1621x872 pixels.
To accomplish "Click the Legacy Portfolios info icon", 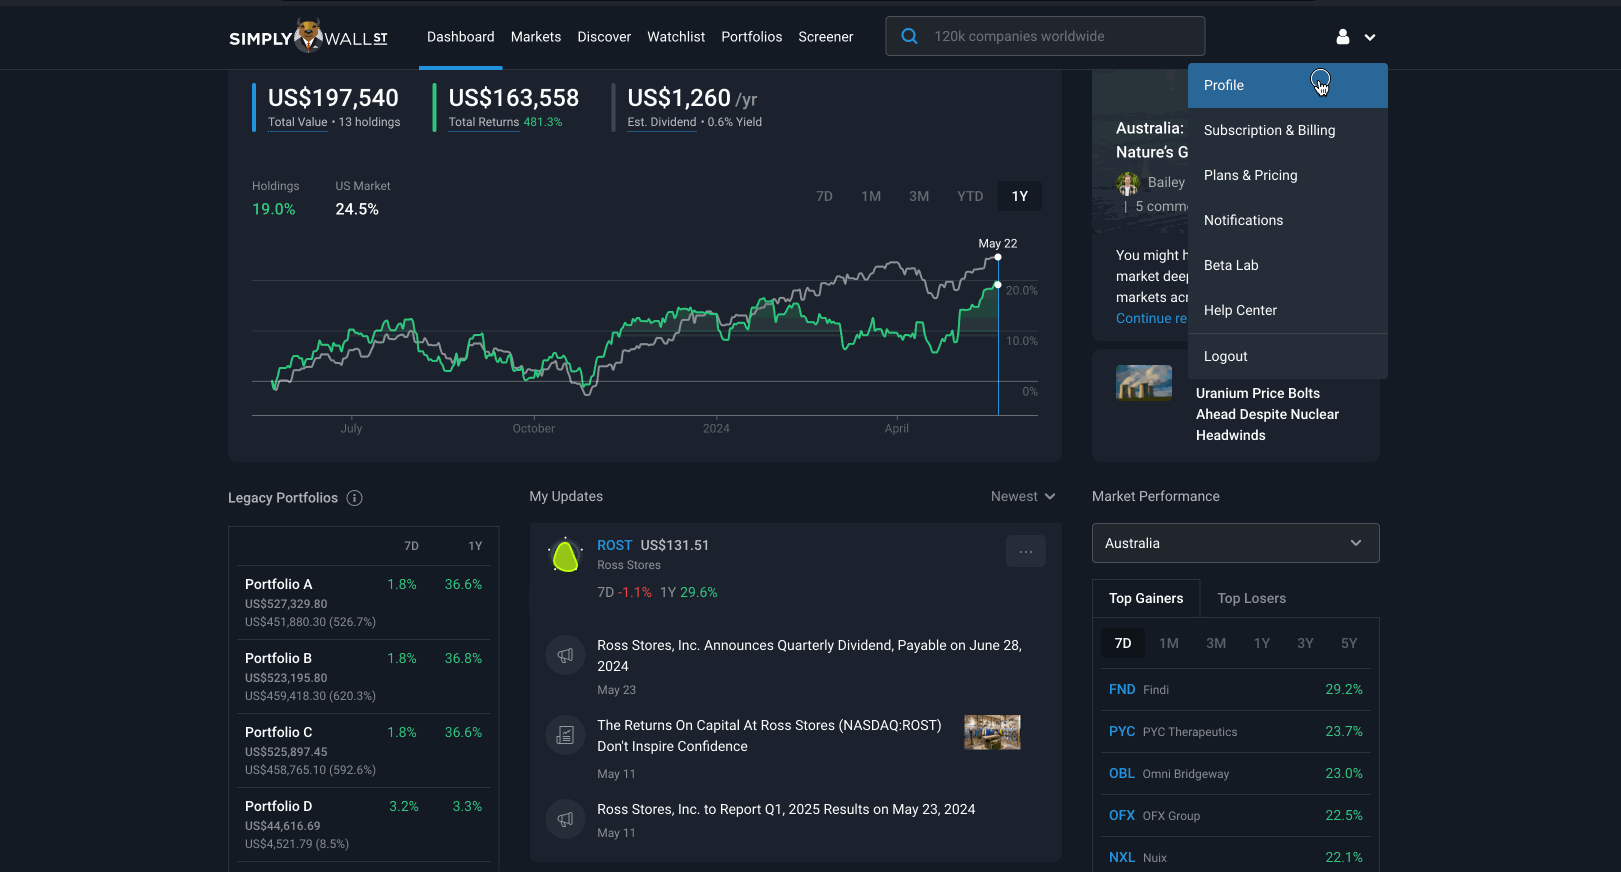I will [354, 498].
